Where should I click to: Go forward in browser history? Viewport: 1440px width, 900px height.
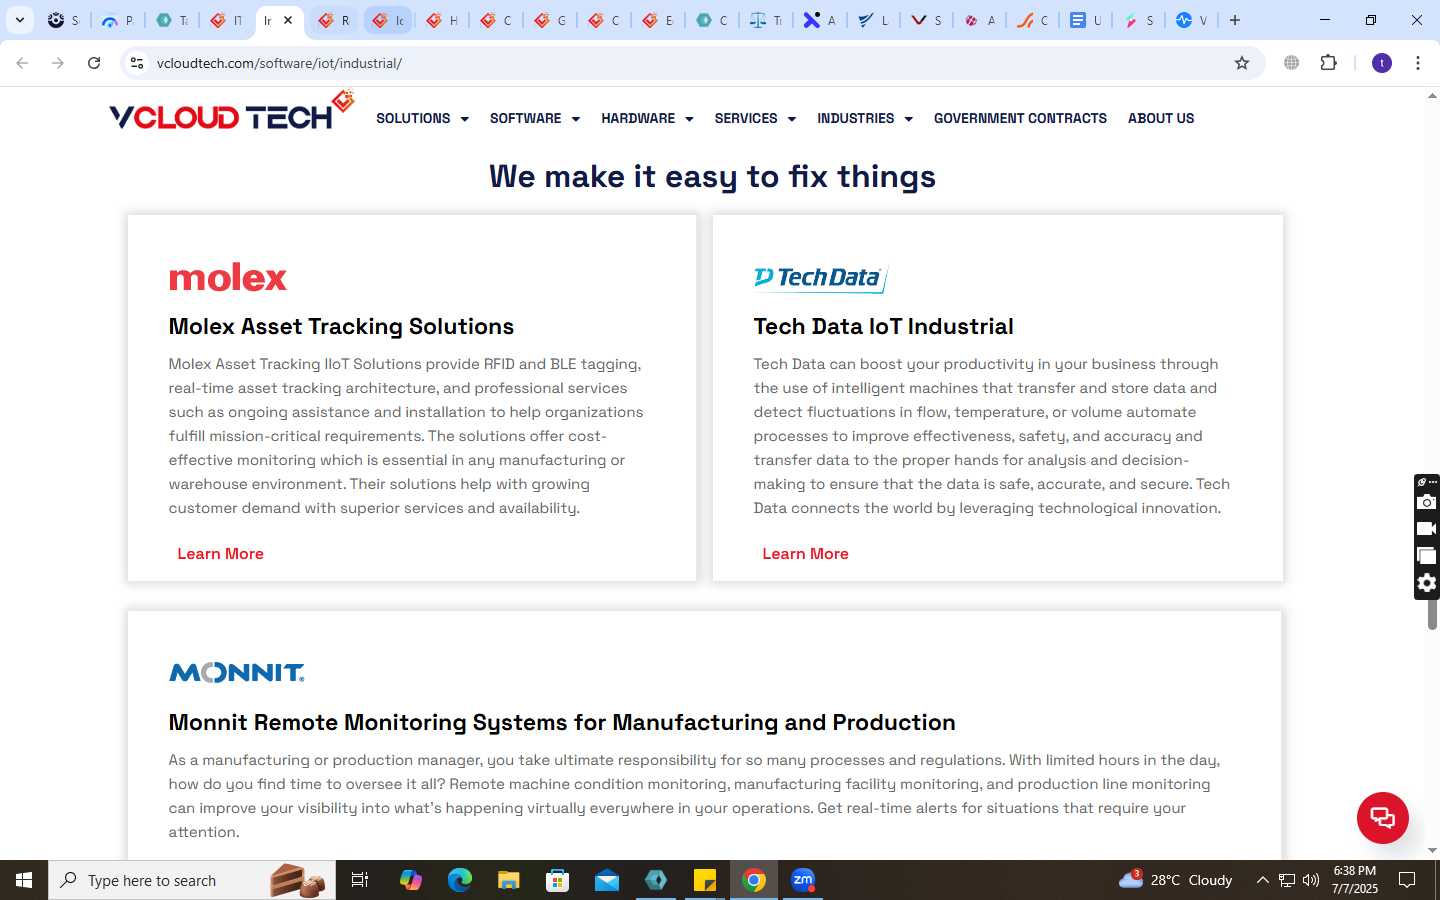pos(58,63)
